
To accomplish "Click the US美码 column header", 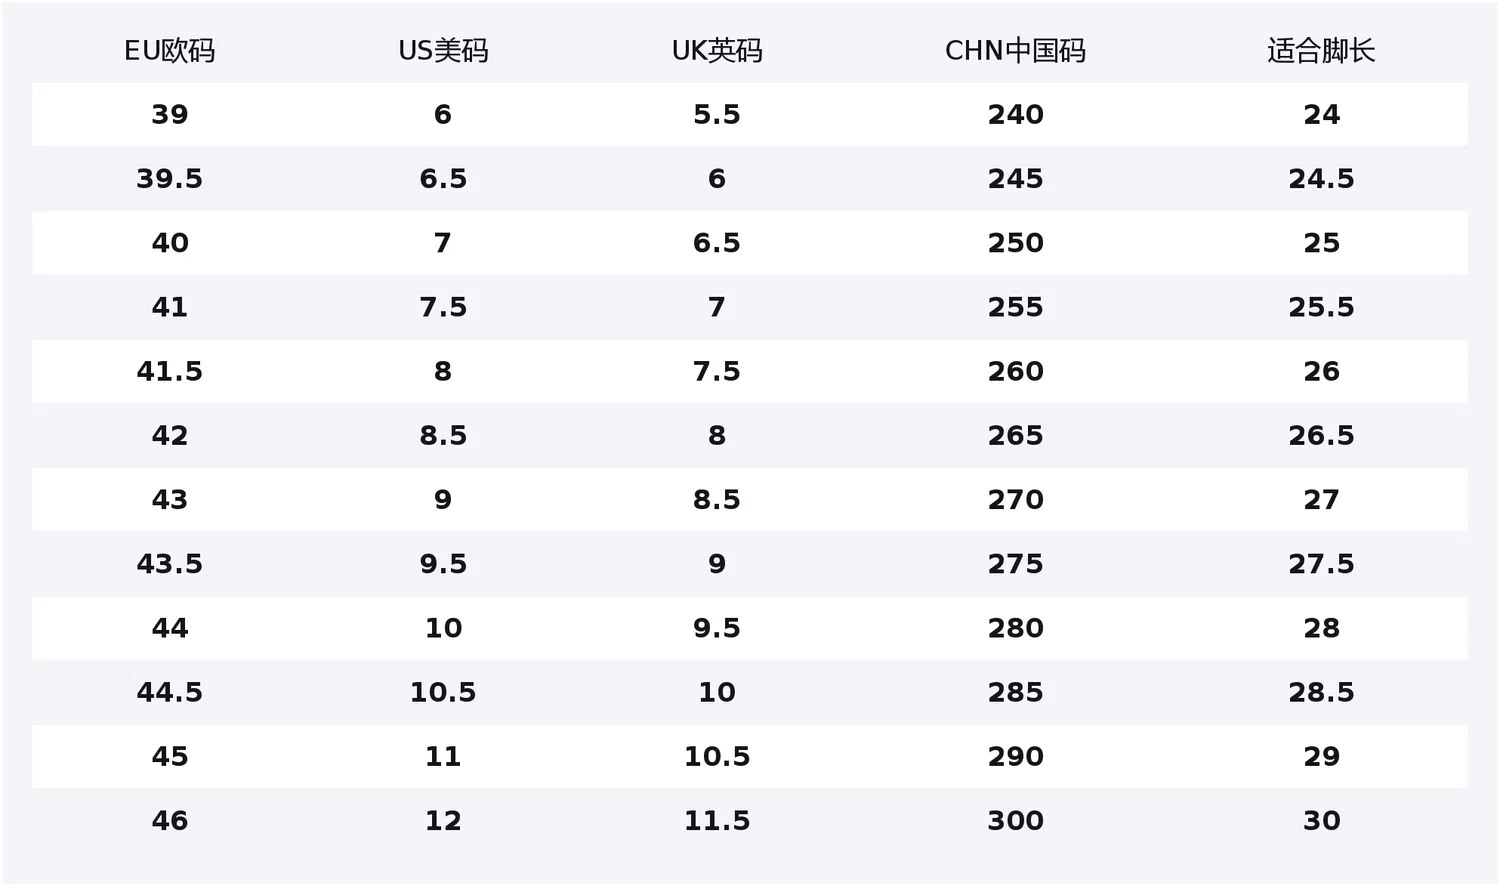I will tap(443, 50).
